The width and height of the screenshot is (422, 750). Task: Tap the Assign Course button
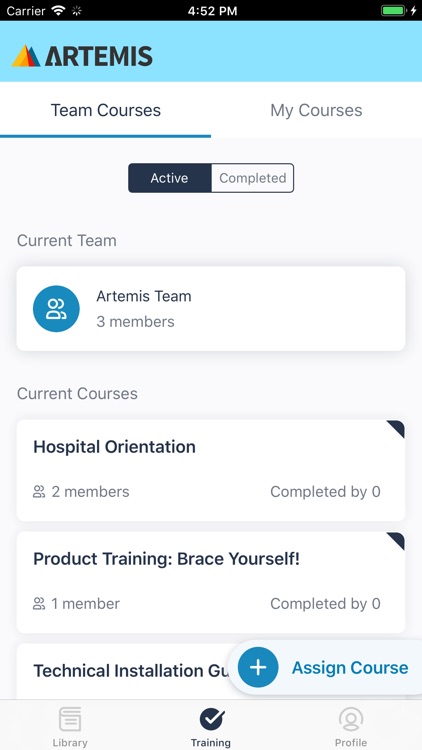[x=325, y=668]
